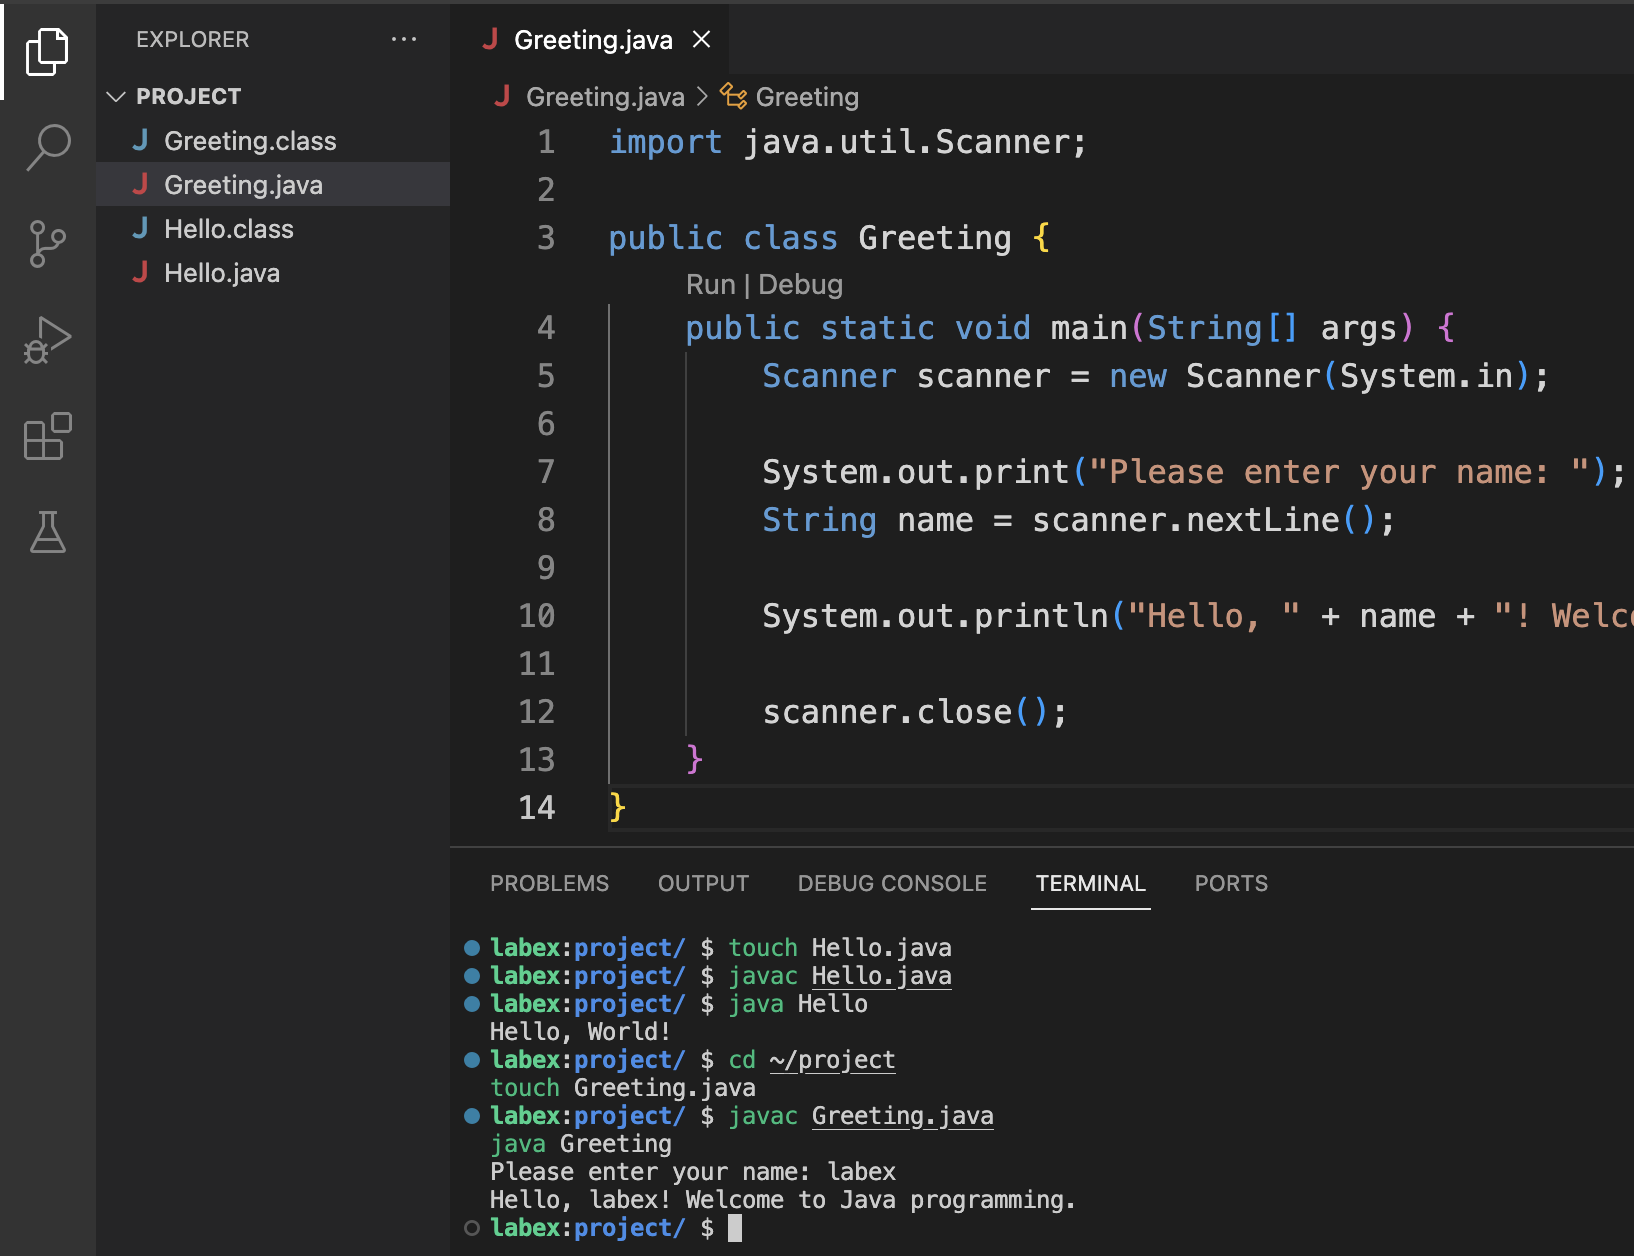Open the Explorer view in the activity bar

47,51
